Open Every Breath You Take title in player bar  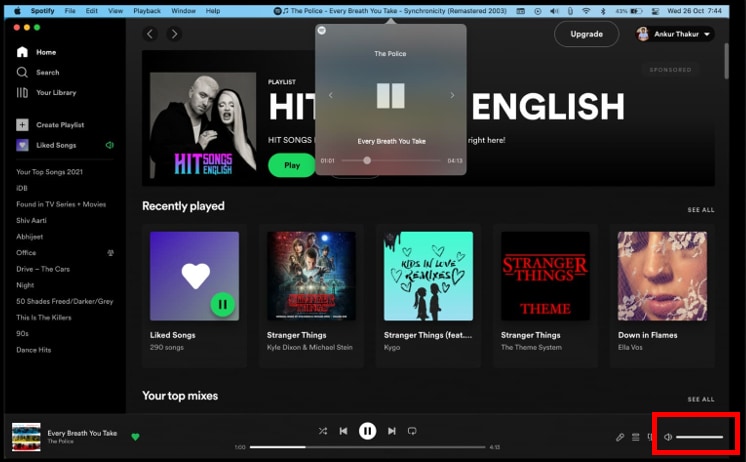[x=82, y=433]
